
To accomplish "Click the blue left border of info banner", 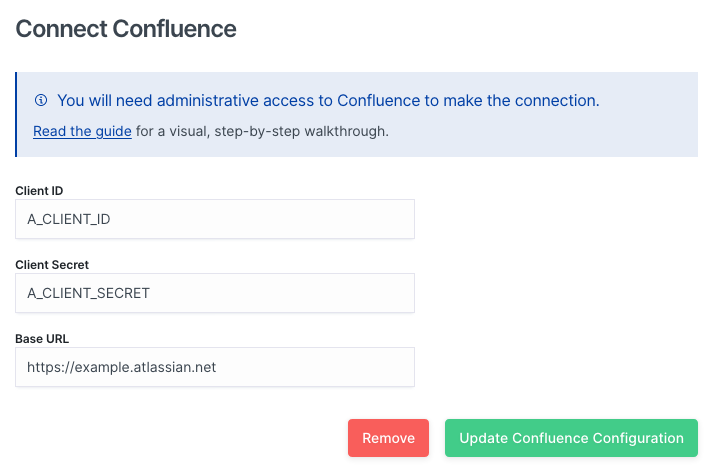I will pyautogui.click(x=16, y=114).
